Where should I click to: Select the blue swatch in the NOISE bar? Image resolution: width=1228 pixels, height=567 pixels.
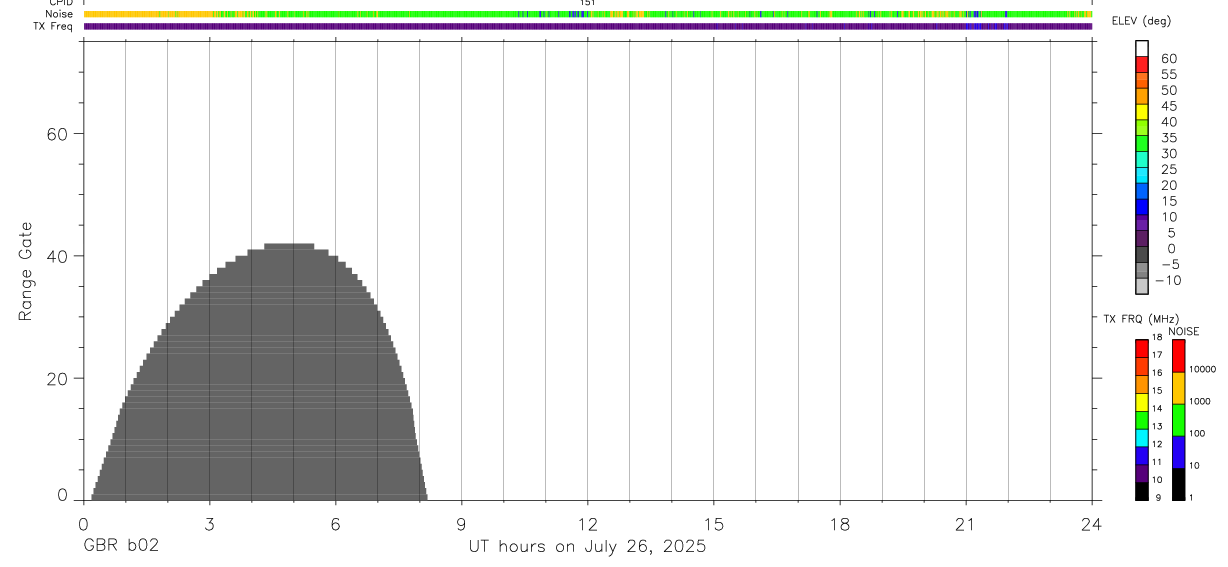[x=1178, y=452]
